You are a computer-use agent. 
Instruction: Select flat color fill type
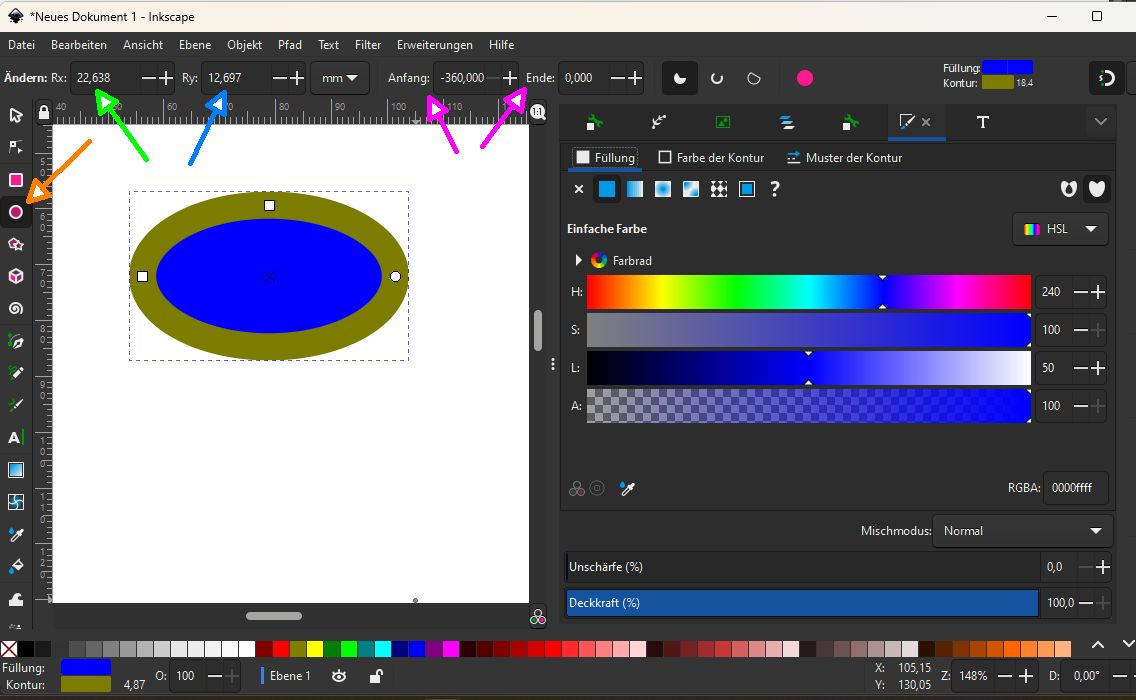pyautogui.click(x=606, y=189)
